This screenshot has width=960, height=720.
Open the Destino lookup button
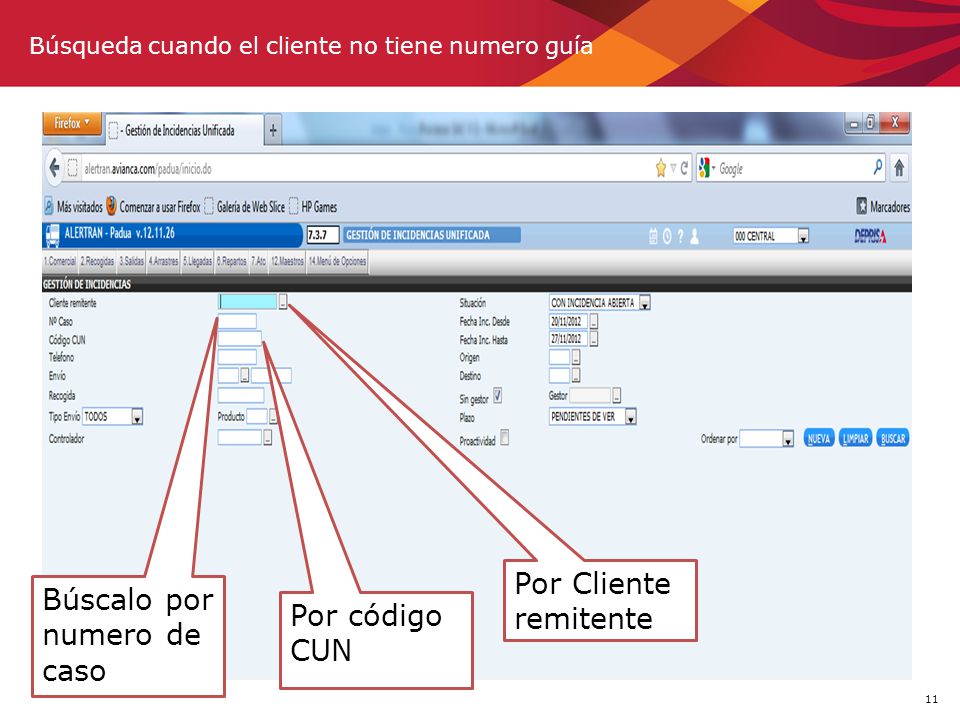(576, 375)
